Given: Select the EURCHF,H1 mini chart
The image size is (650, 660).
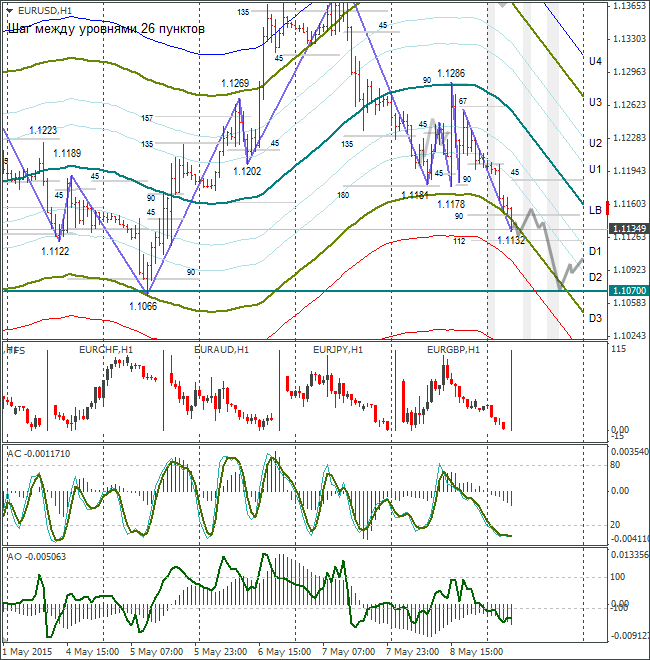Looking at the screenshot, I should click(105, 389).
